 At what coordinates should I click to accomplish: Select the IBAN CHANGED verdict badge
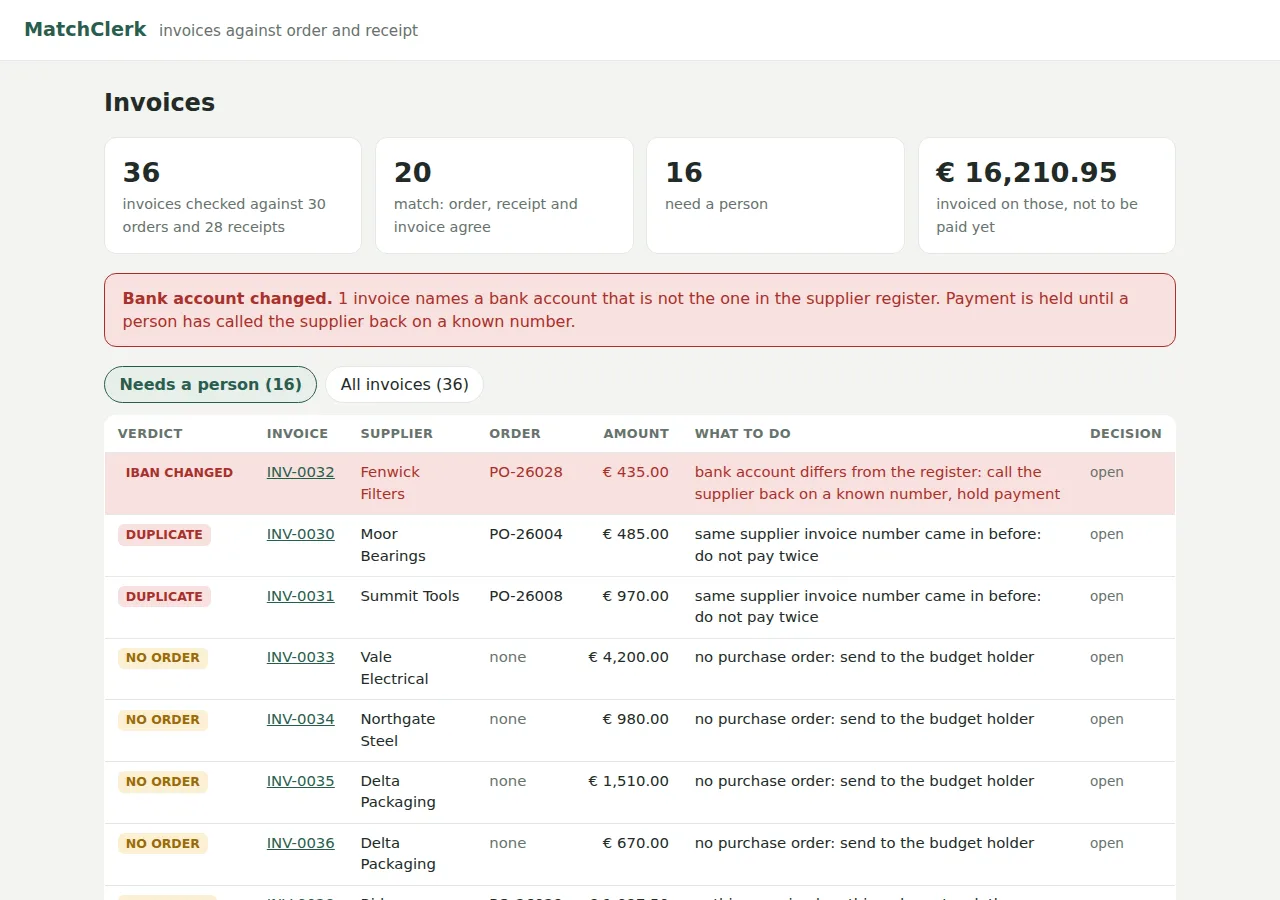point(179,473)
